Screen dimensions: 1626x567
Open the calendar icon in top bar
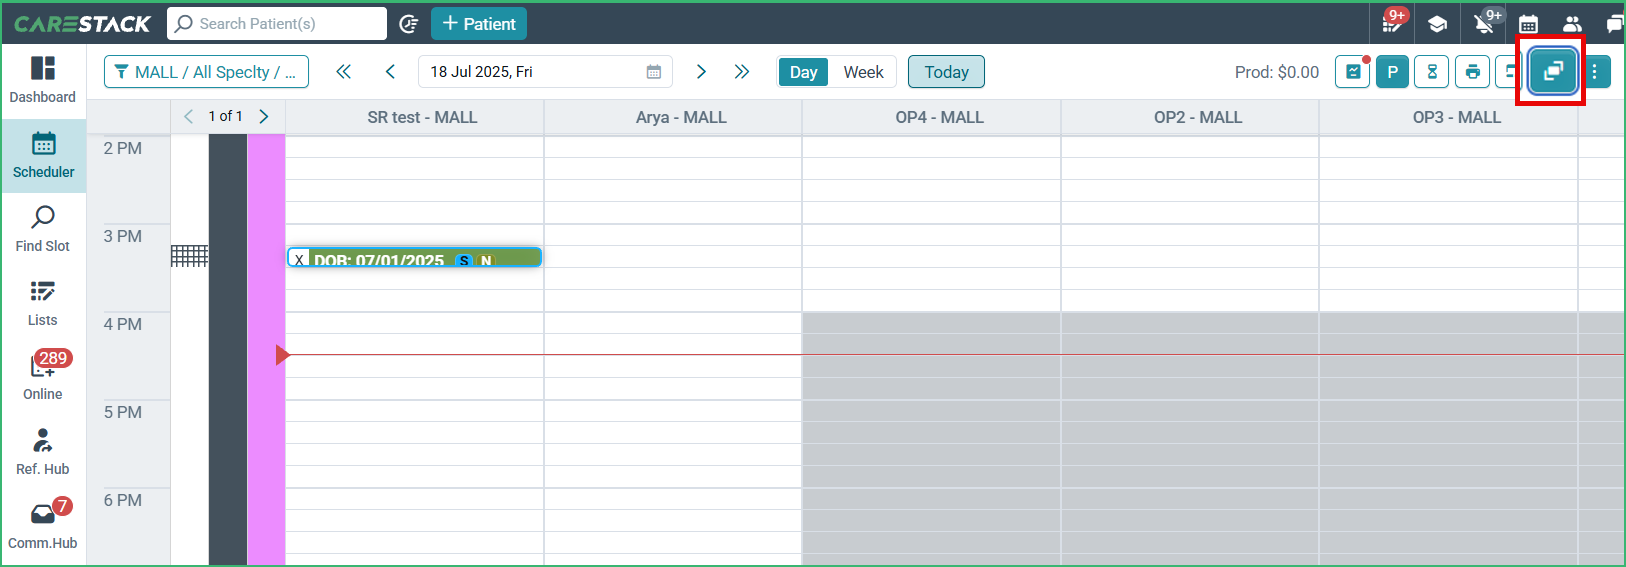(x=1528, y=24)
